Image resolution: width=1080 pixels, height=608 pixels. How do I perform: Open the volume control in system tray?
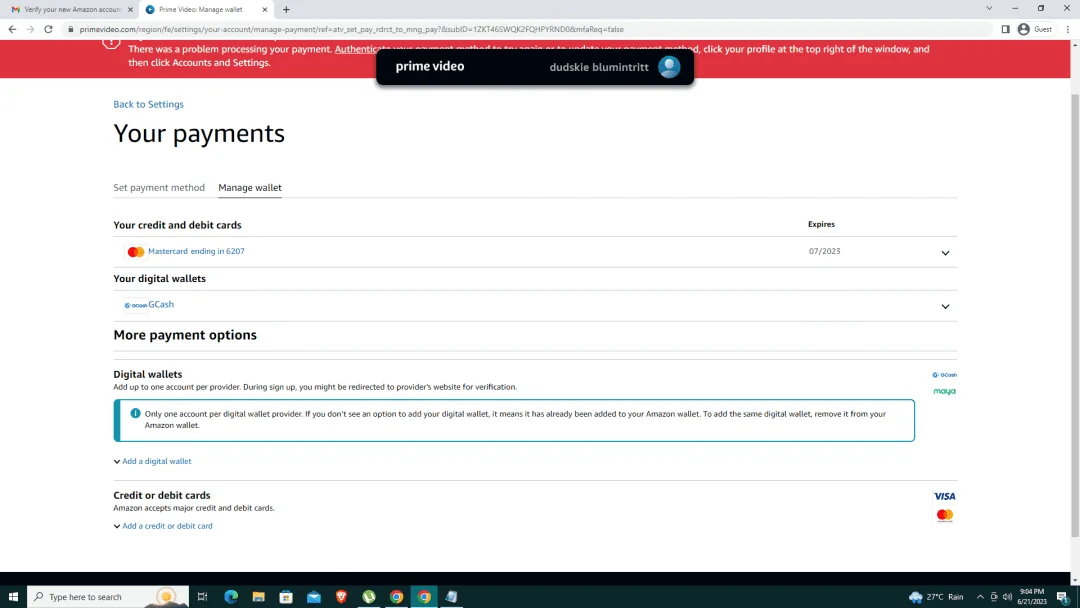tap(1008, 597)
